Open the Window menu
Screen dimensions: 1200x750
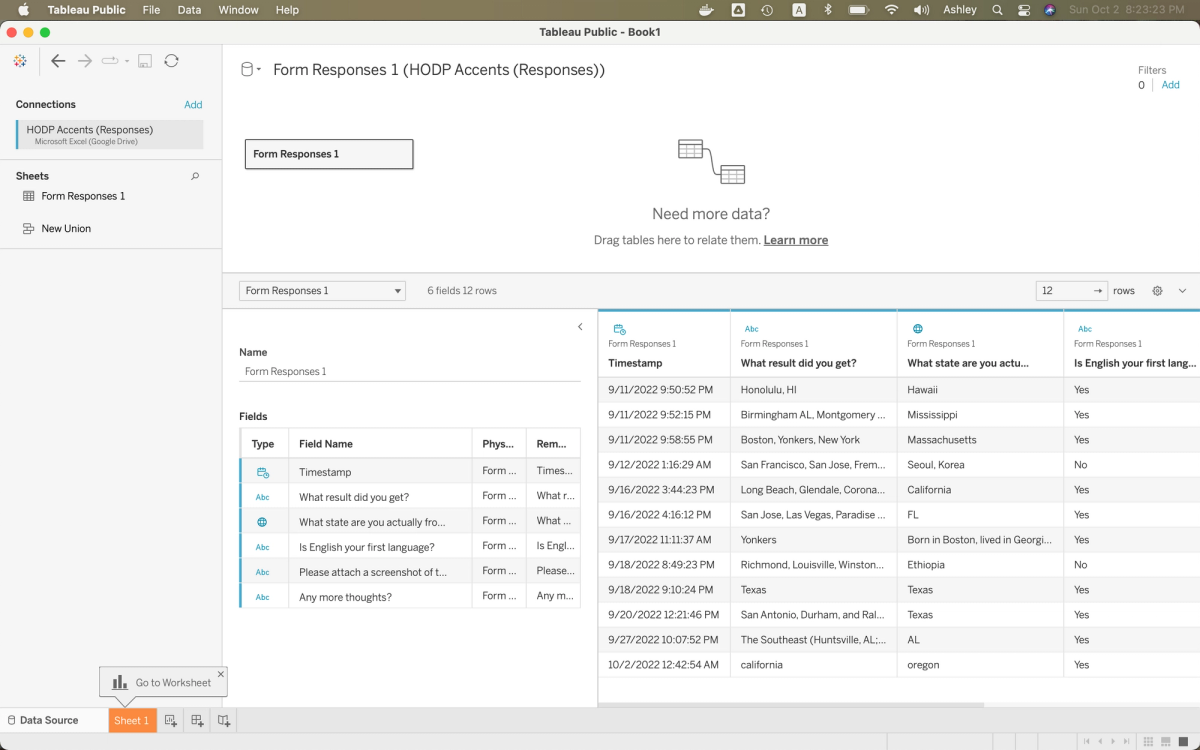point(238,10)
